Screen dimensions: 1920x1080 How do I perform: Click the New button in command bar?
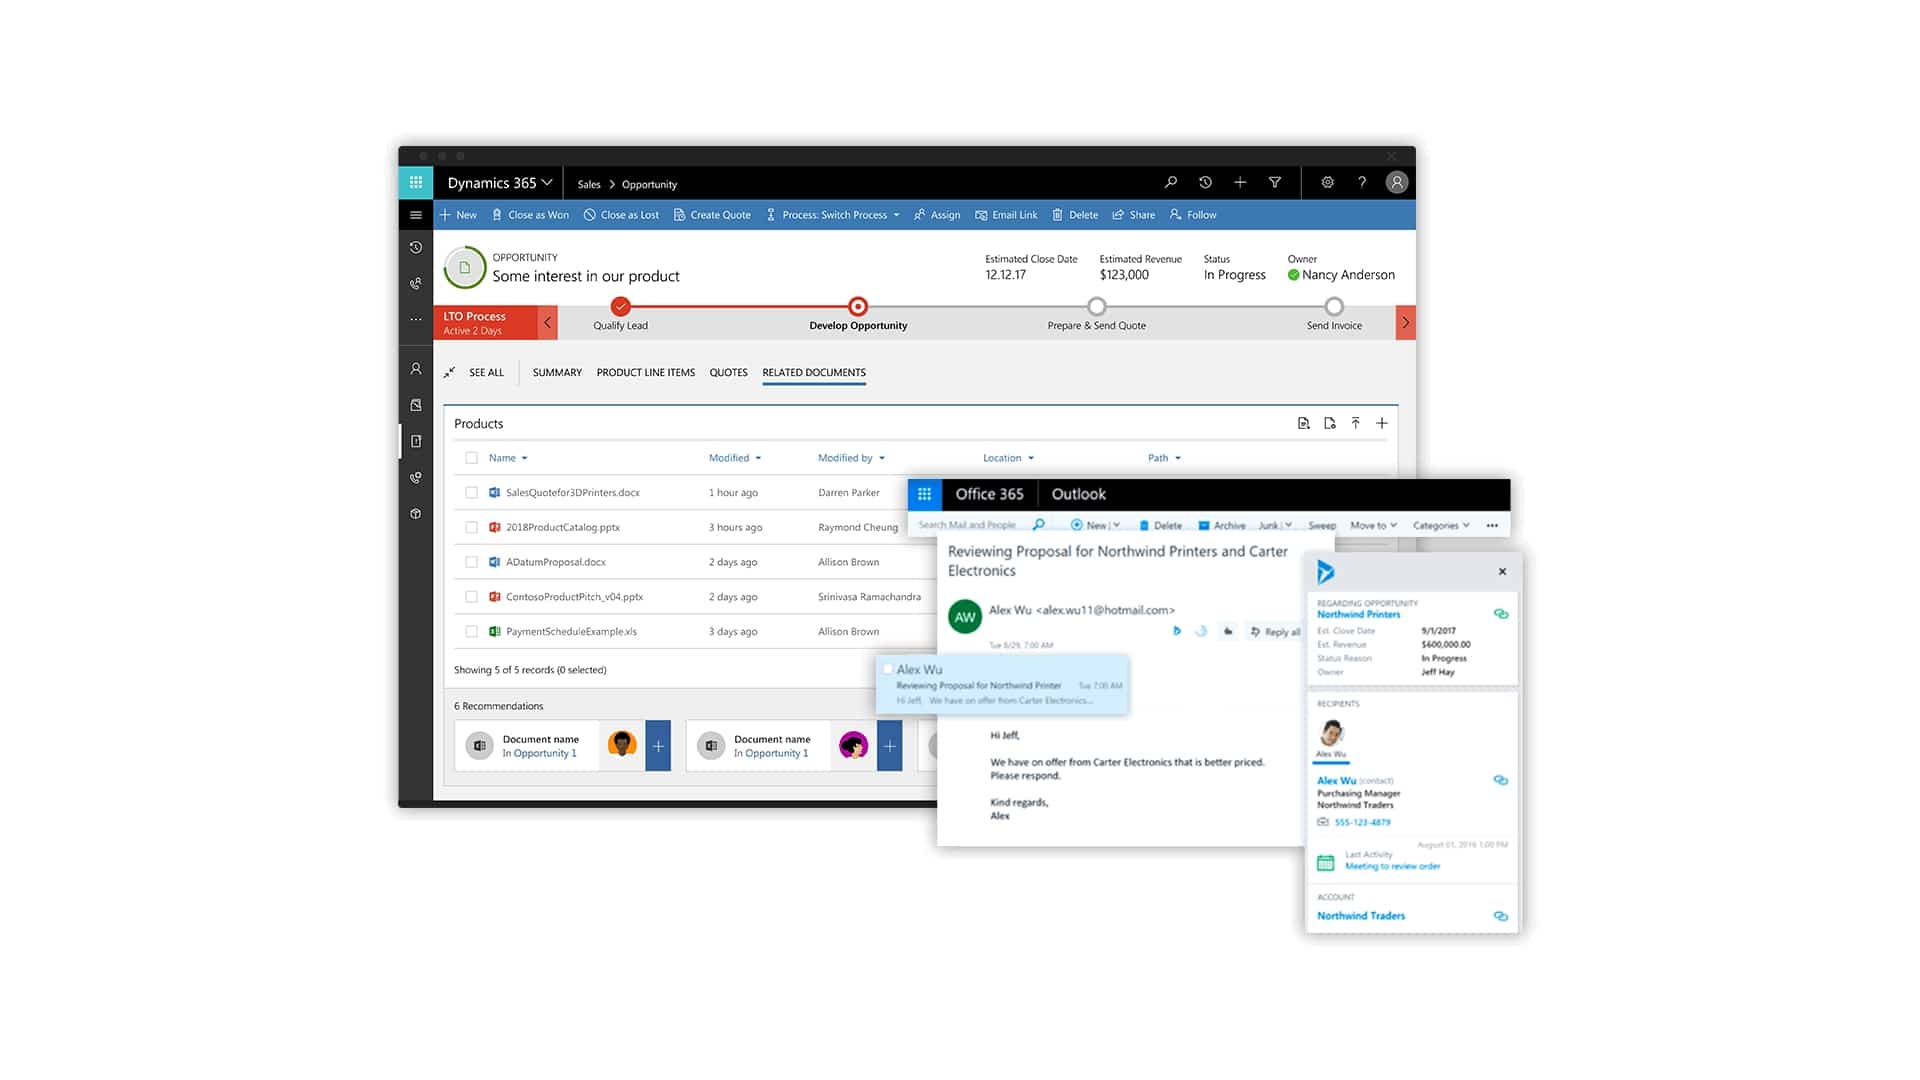click(x=458, y=215)
